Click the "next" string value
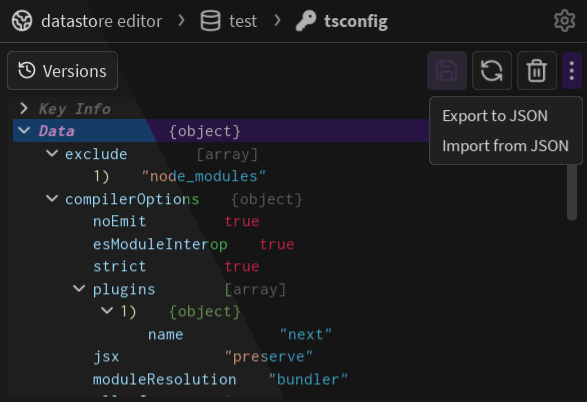This screenshot has height=402, width=587. pos(306,334)
